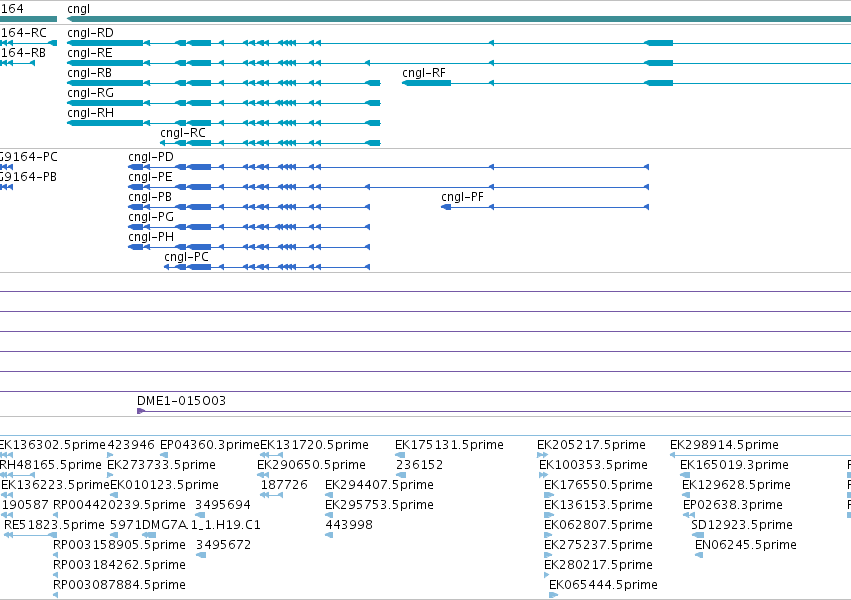Open the EN06245.5prime EST

click(746, 546)
